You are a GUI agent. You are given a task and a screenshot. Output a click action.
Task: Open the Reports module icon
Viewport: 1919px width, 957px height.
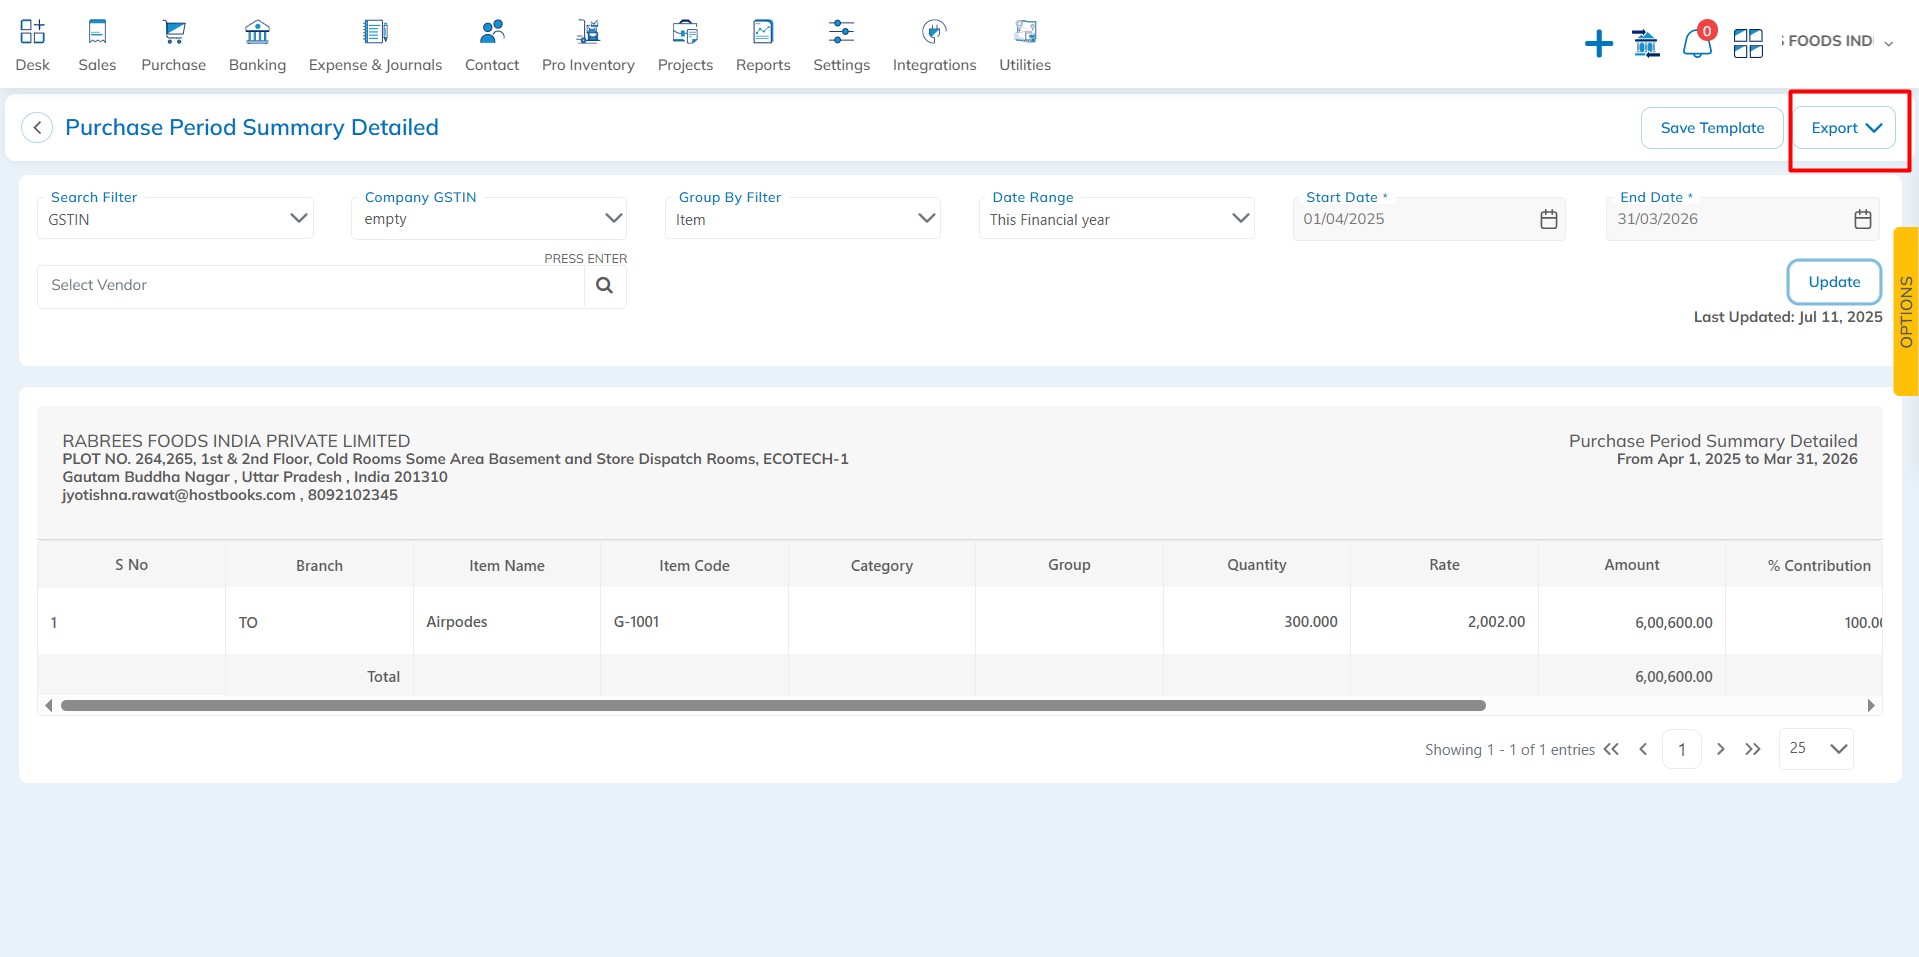pos(763,32)
